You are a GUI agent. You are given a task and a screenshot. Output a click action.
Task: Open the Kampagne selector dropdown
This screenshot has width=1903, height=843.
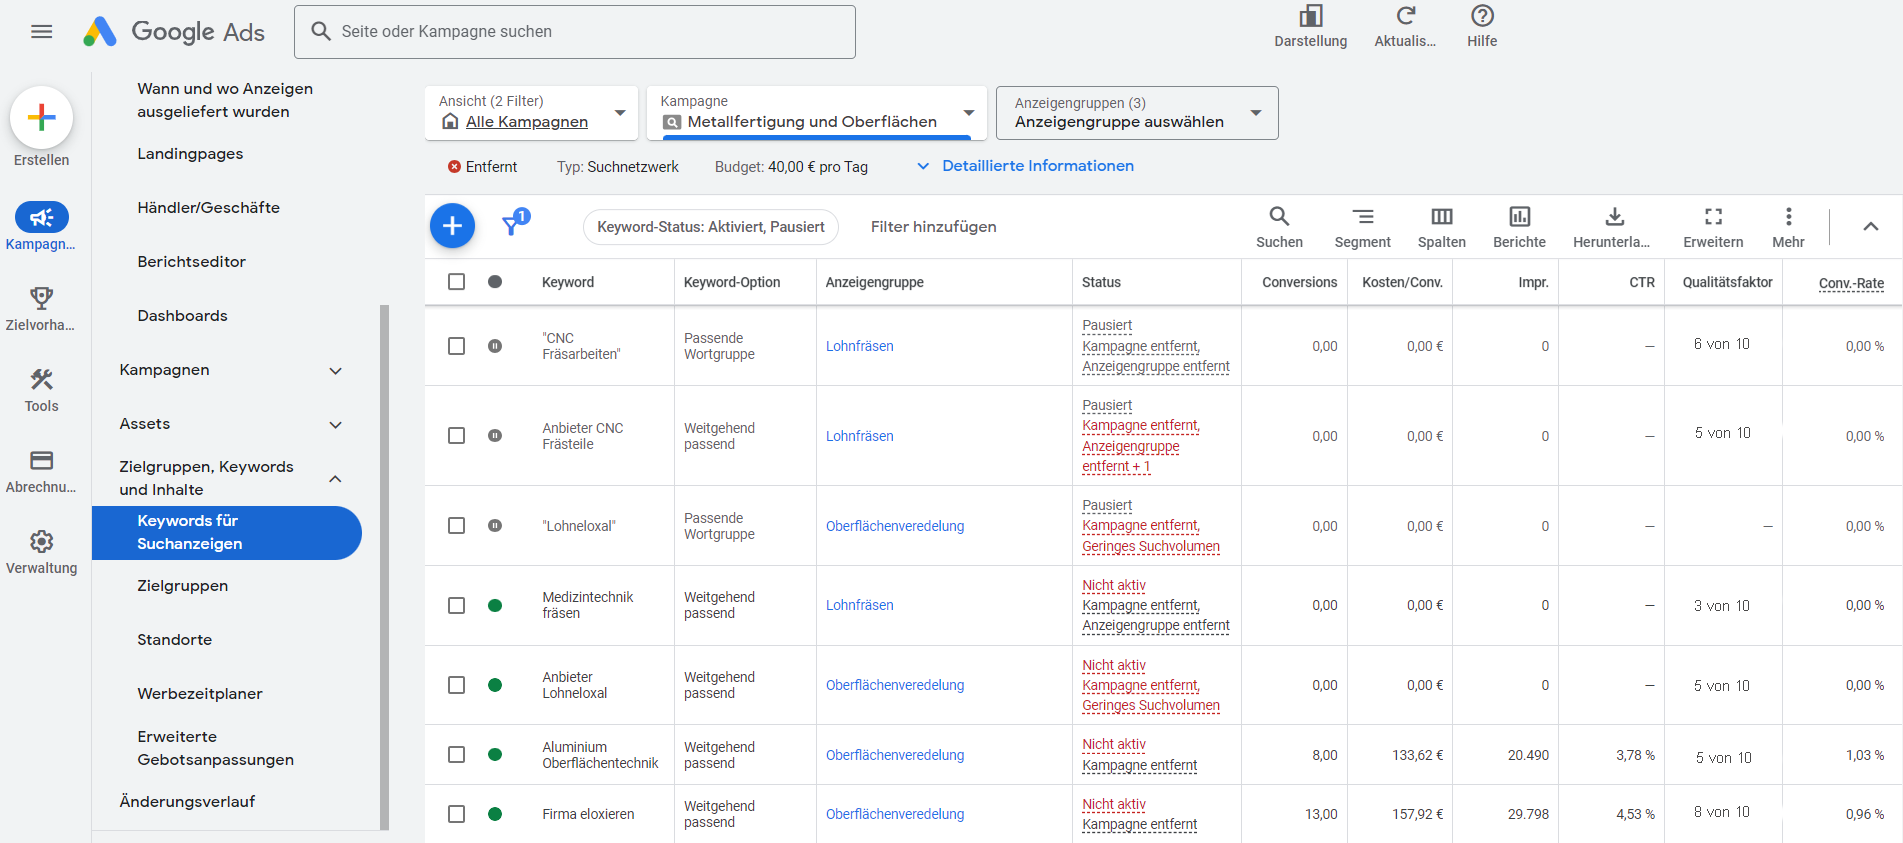pyautogui.click(x=817, y=112)
